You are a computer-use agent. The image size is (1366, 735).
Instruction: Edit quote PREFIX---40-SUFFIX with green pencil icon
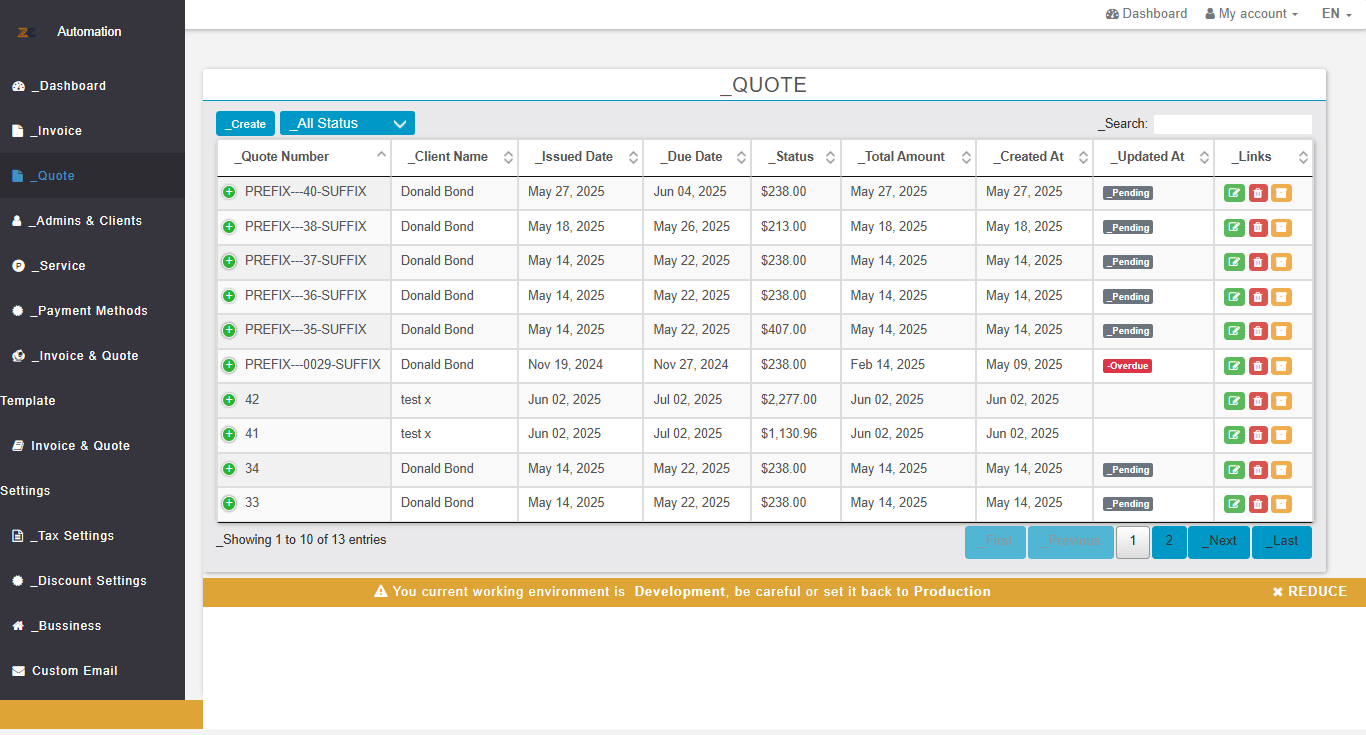coord(1234,193)
